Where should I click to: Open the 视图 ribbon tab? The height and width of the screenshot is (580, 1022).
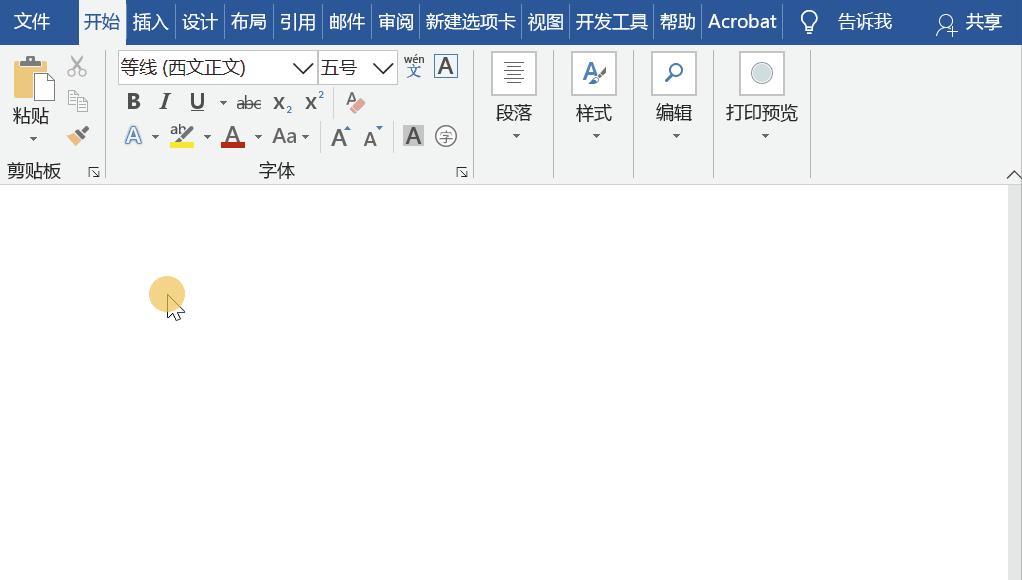tap(545, 21)
